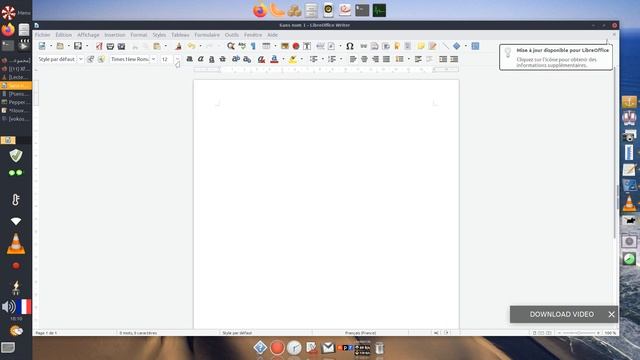640x360 pixels.
Task: Click the Insert Line icon
Action: (445, 46)
